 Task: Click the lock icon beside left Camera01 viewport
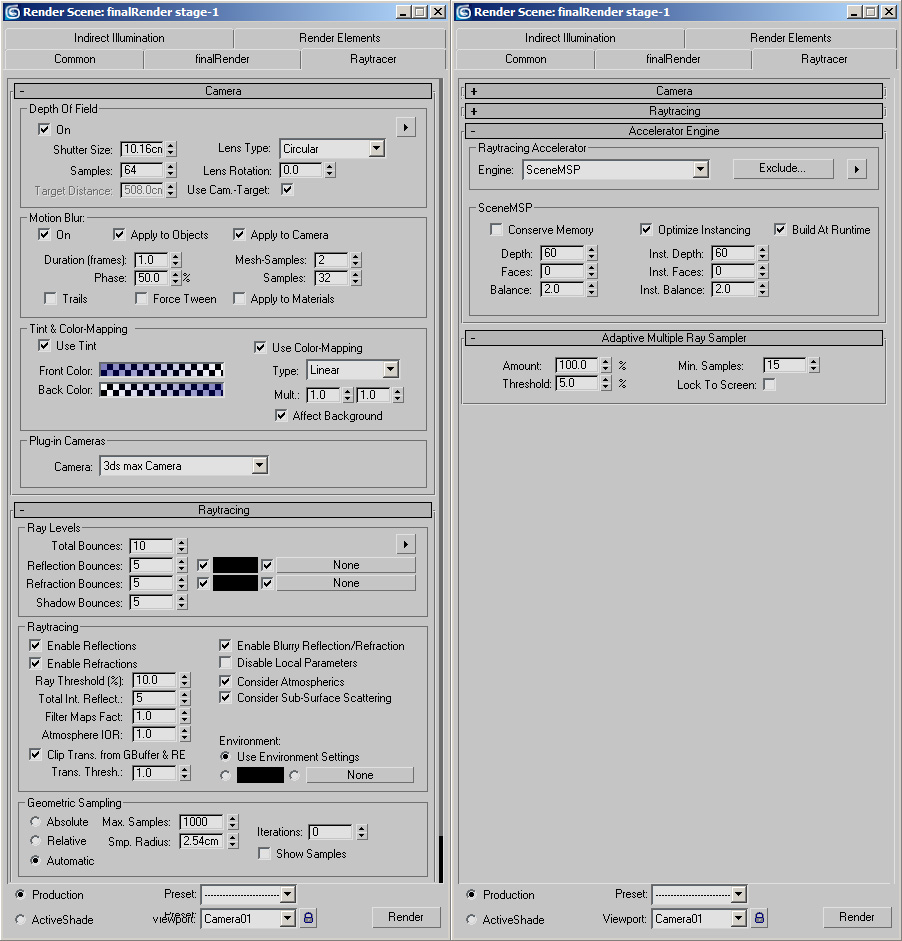308,917
